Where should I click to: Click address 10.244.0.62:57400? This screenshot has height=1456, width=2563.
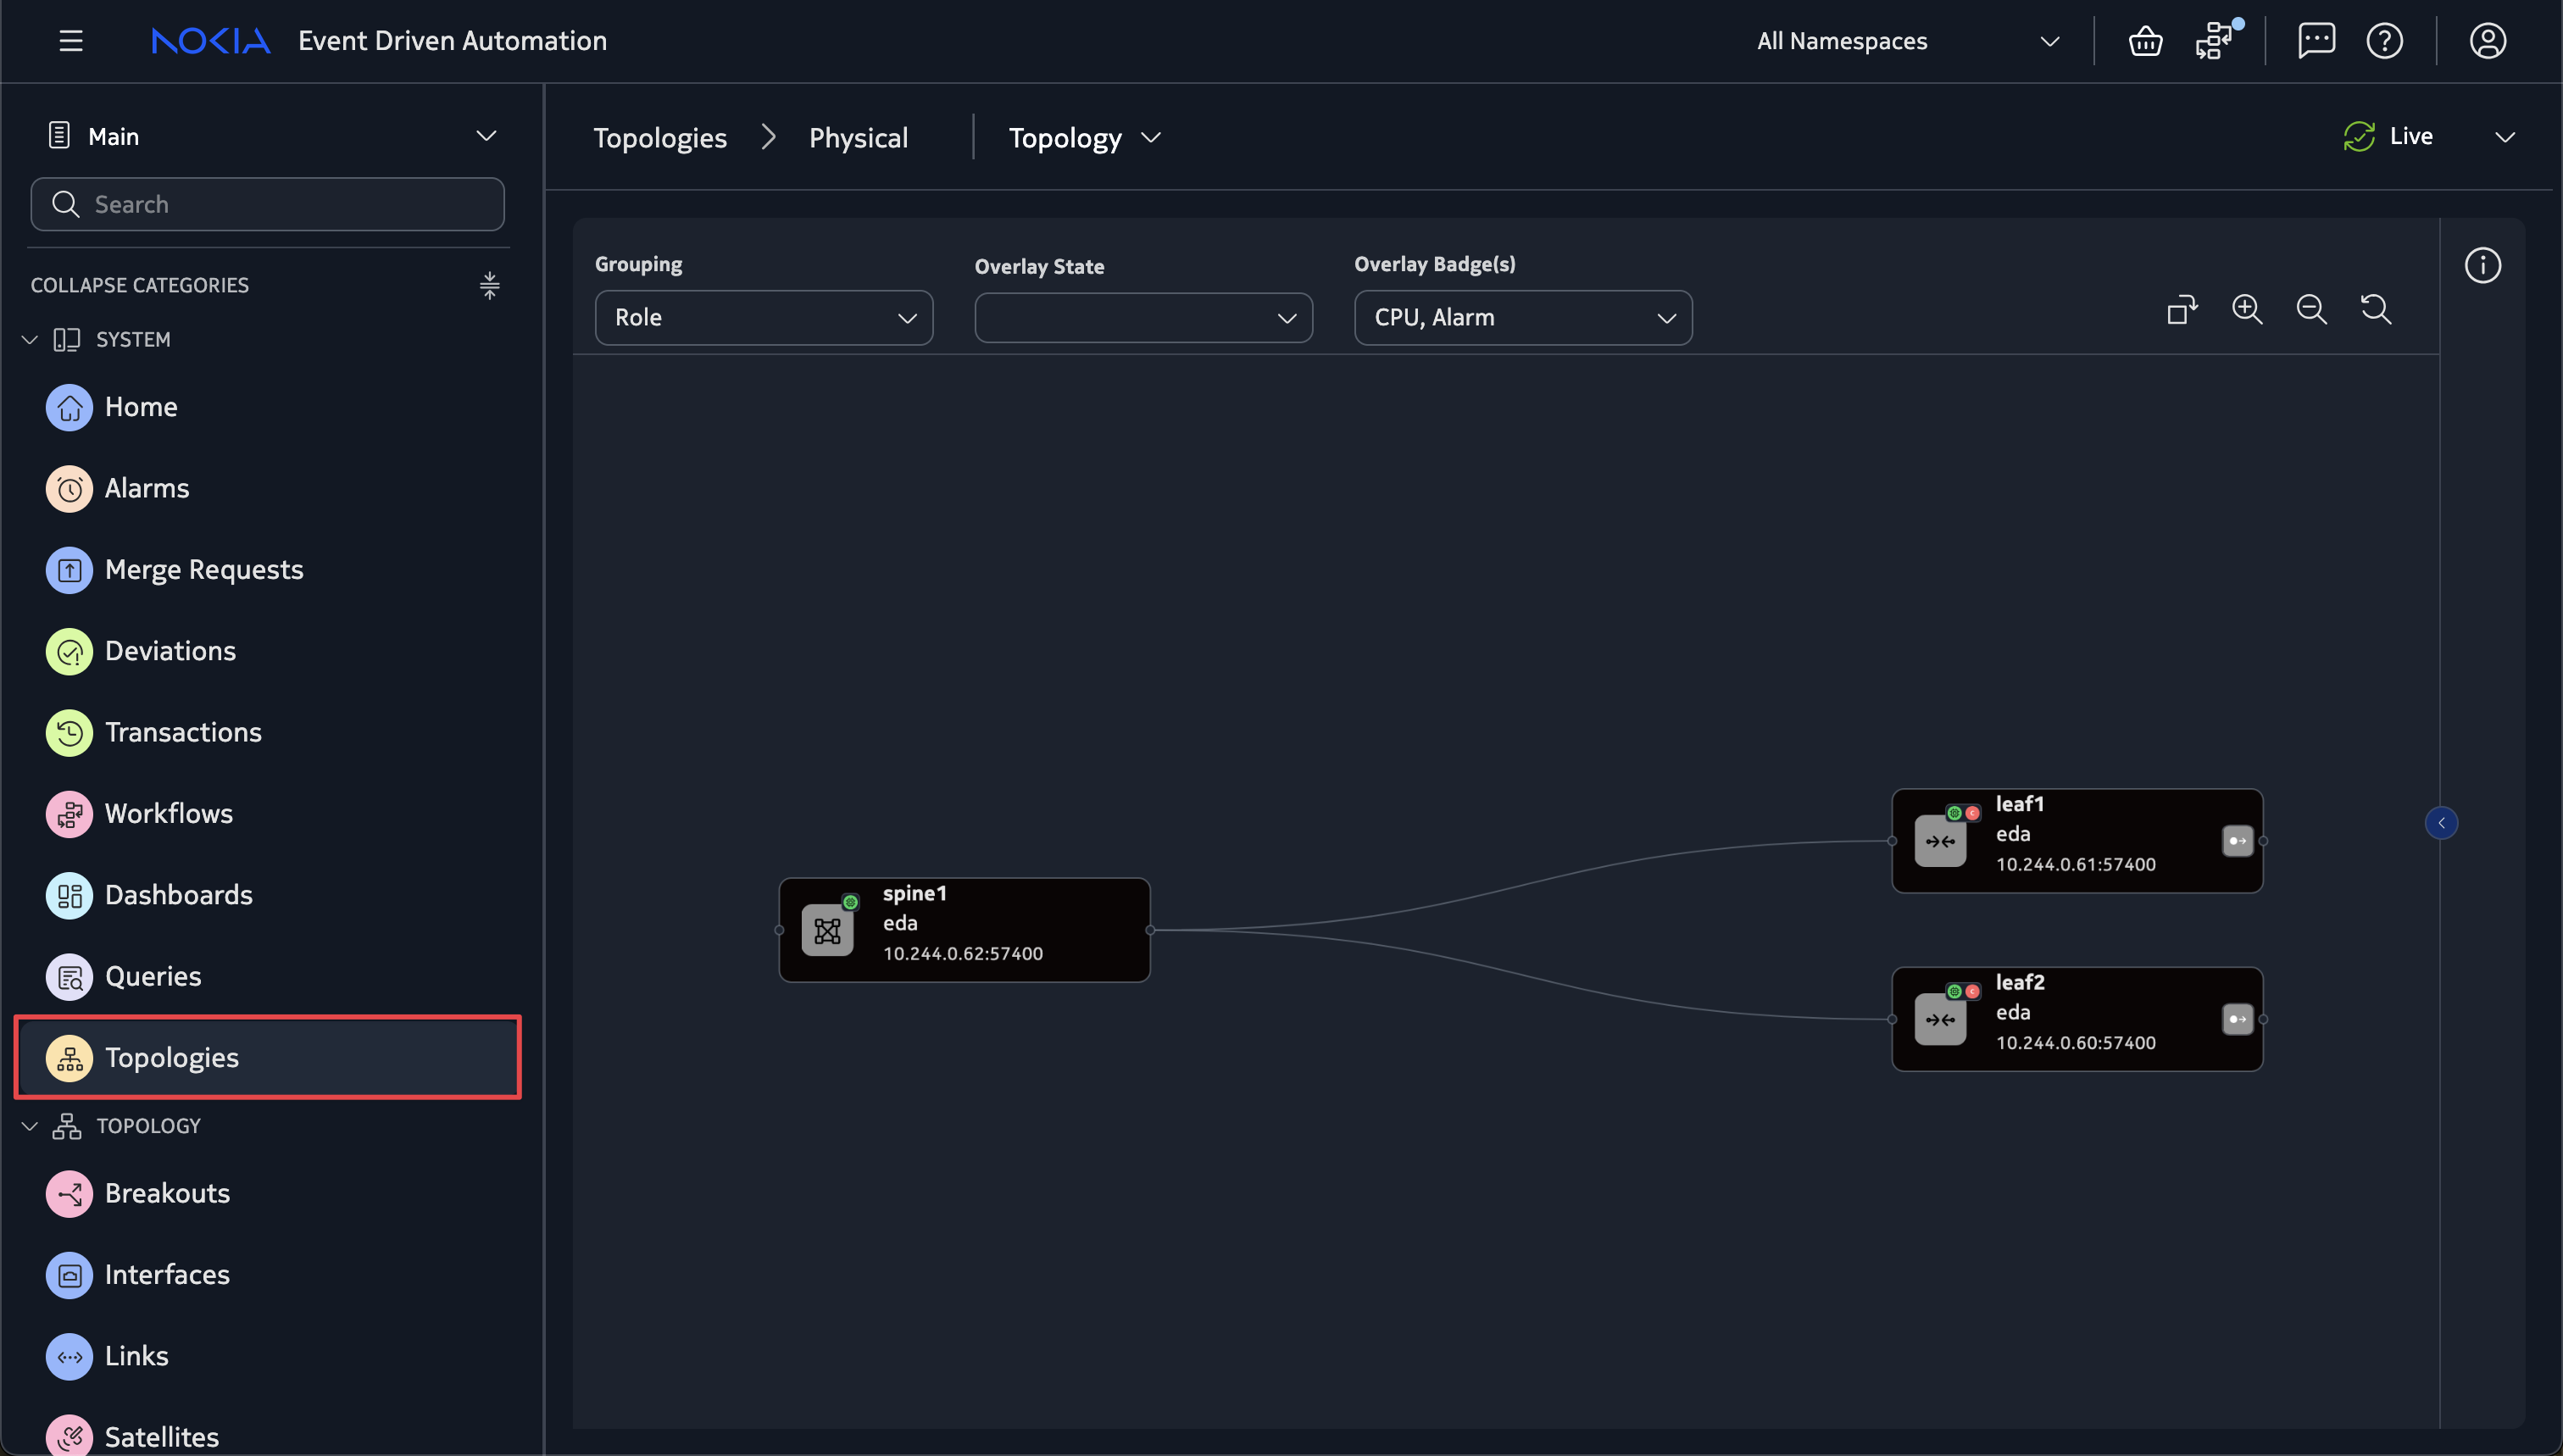coord(962,953)
